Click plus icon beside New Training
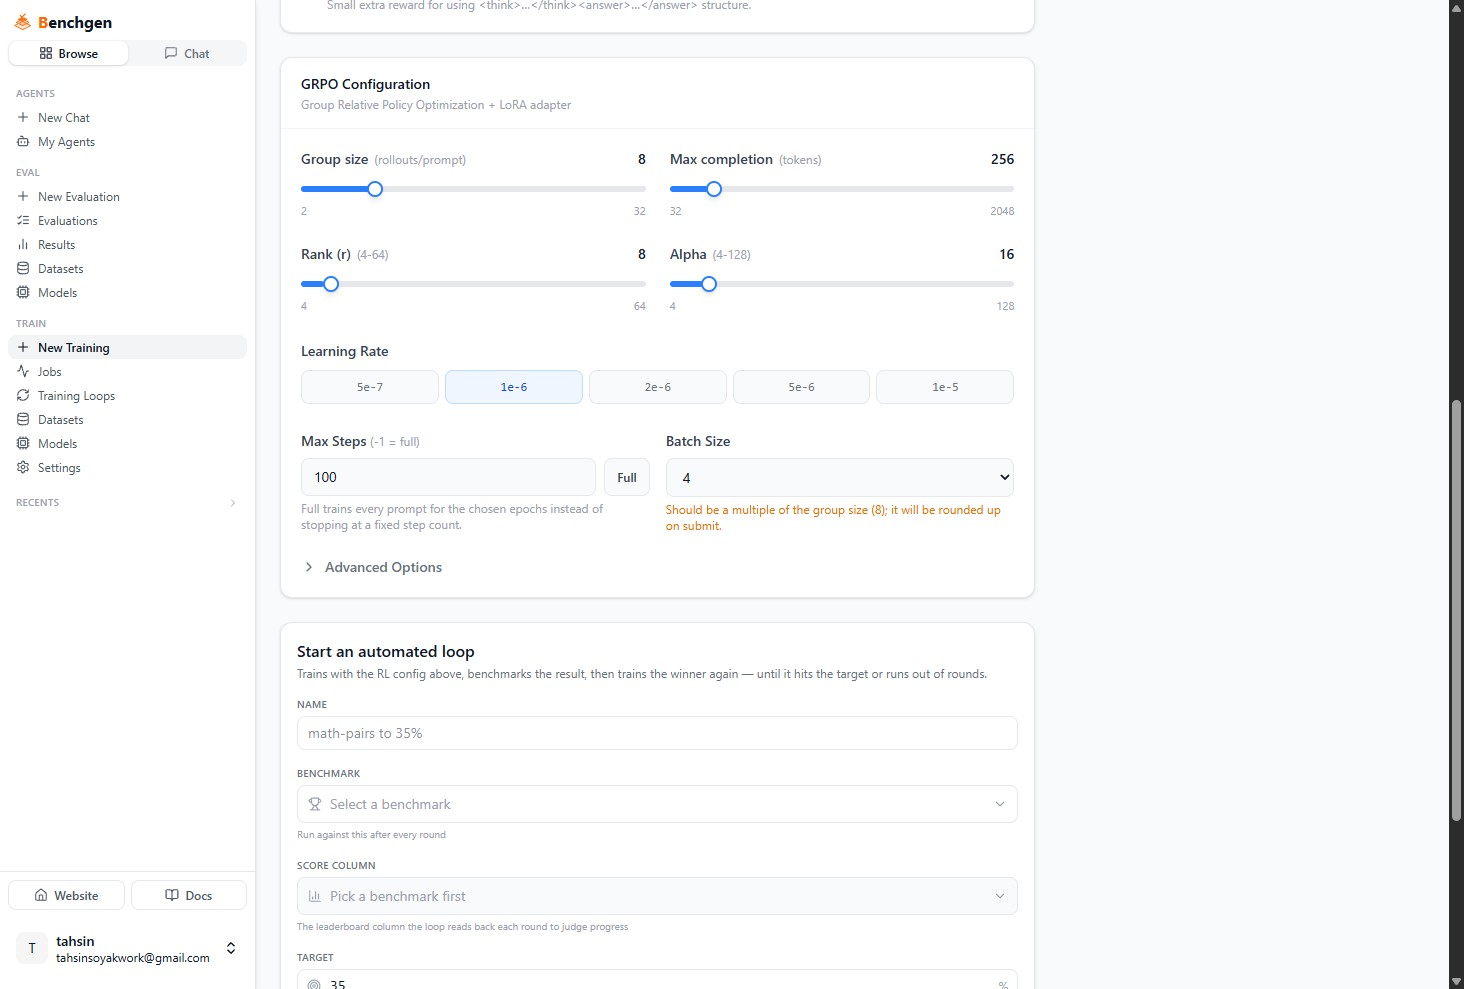 [23, 347]
